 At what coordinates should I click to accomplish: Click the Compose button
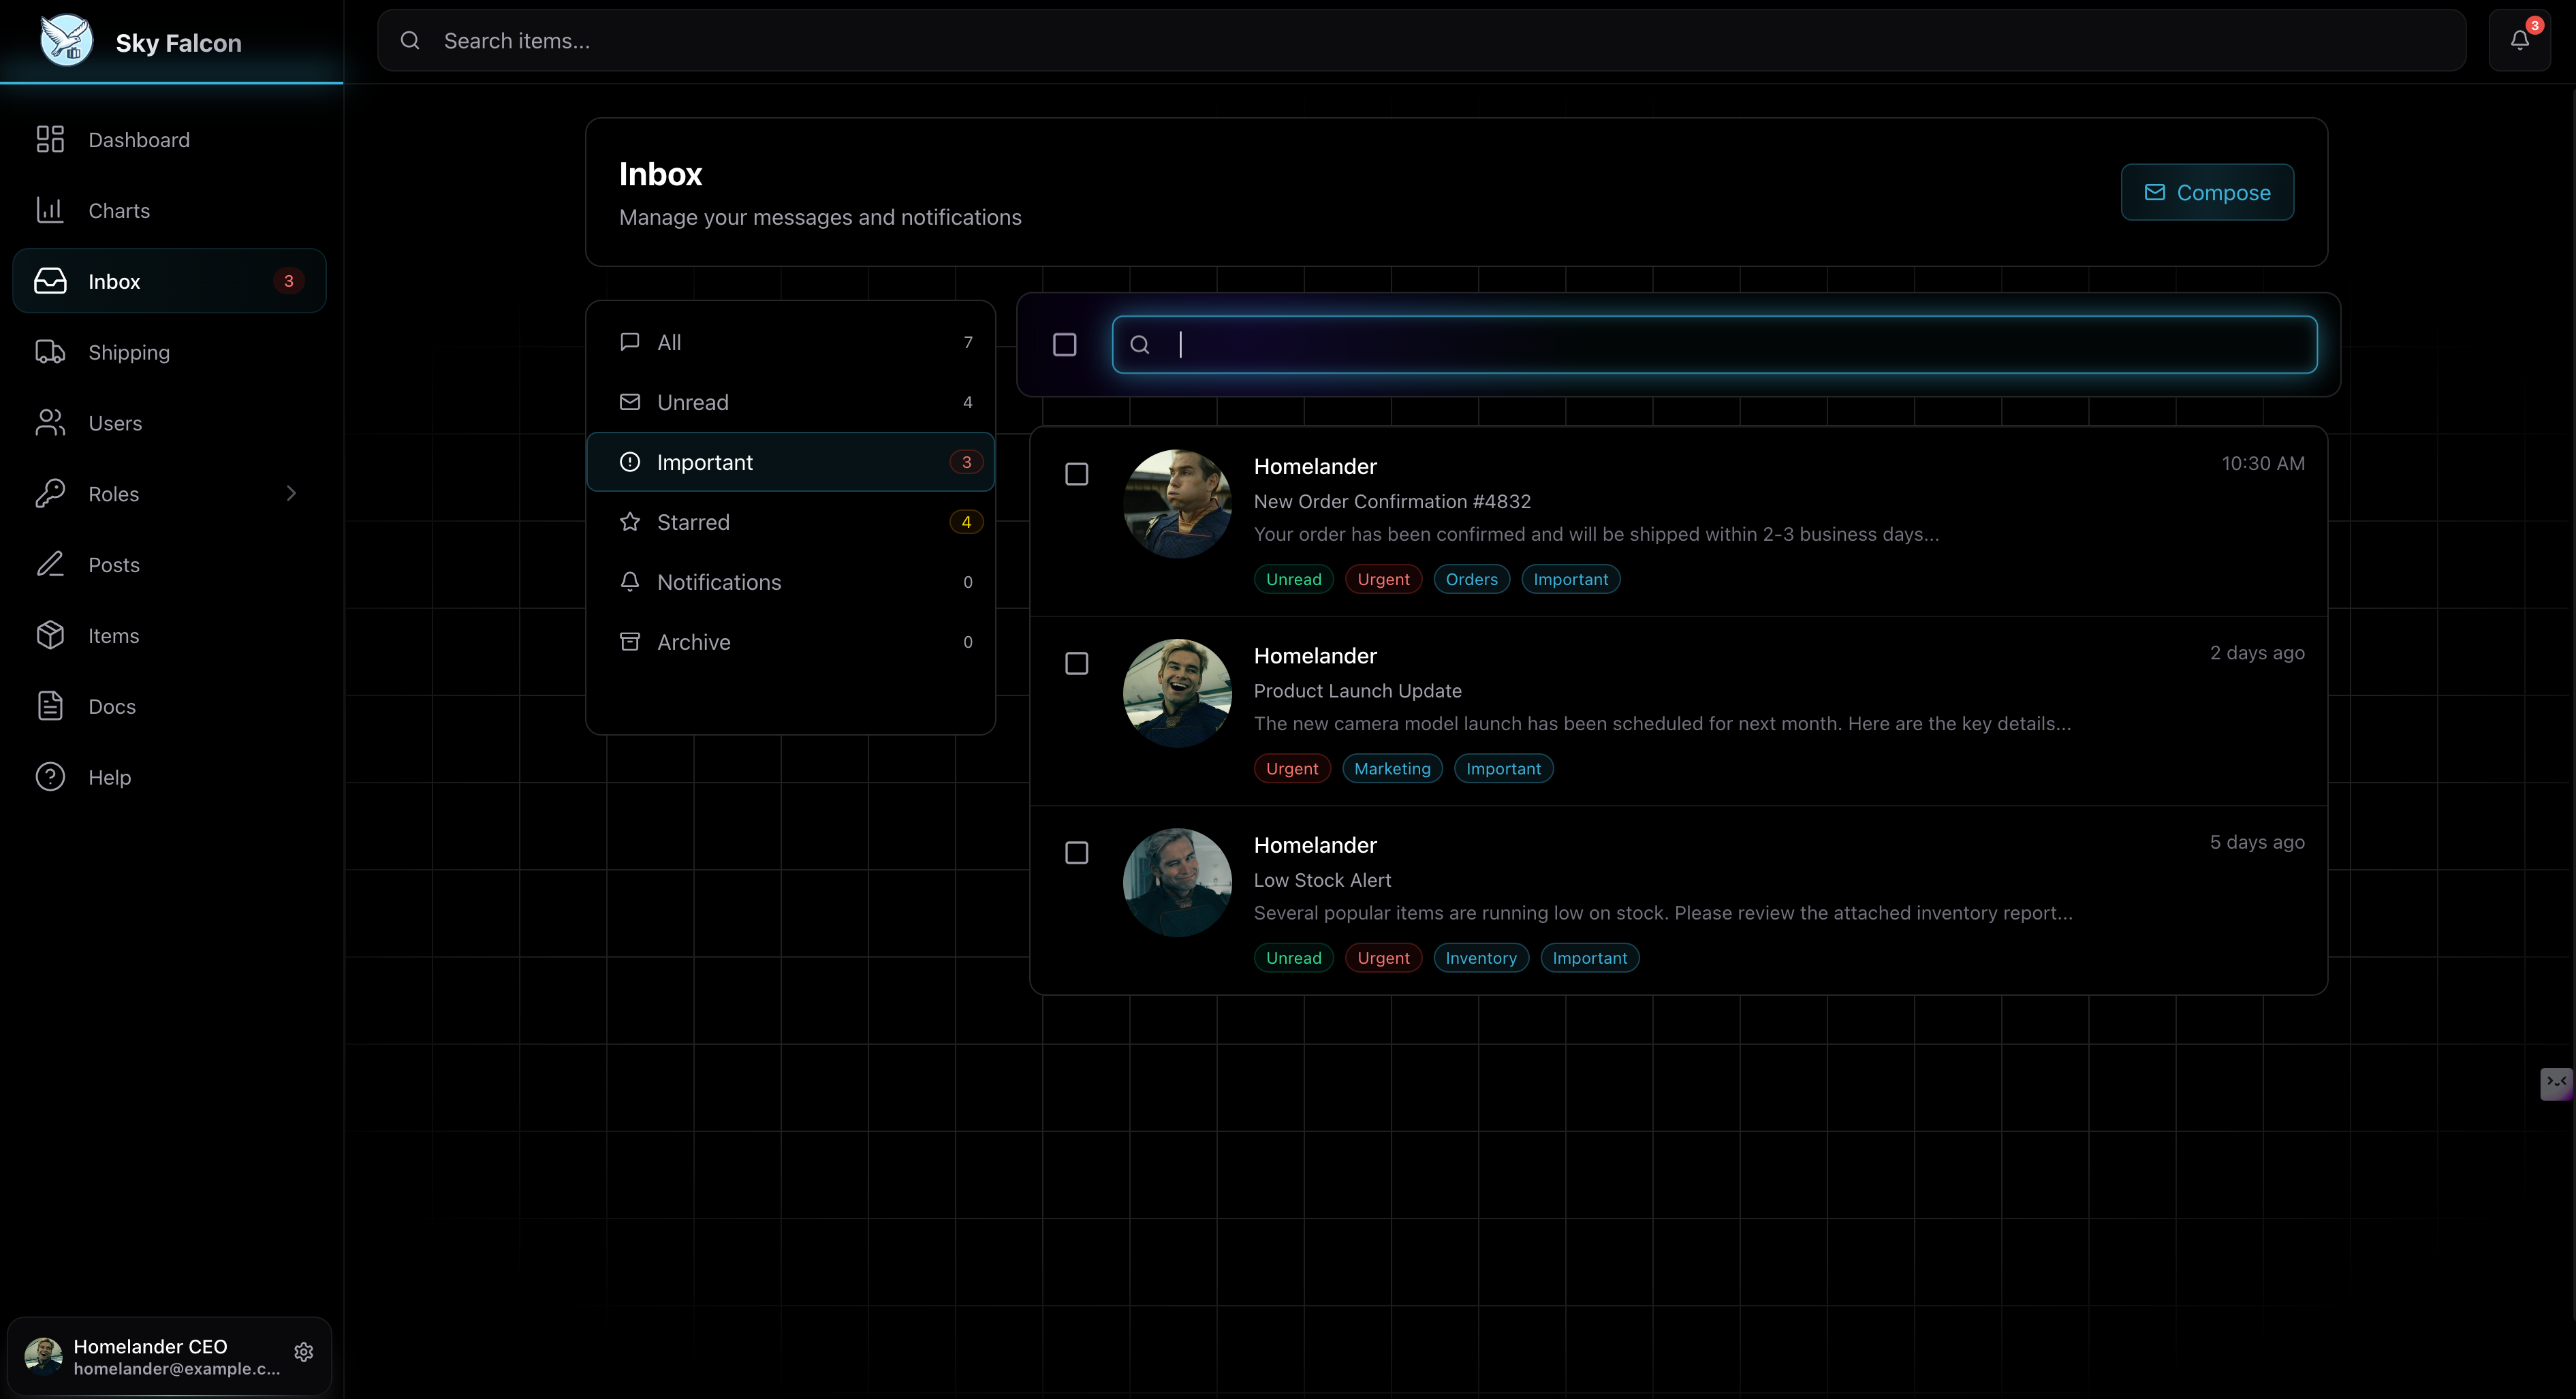[2207, 192]
